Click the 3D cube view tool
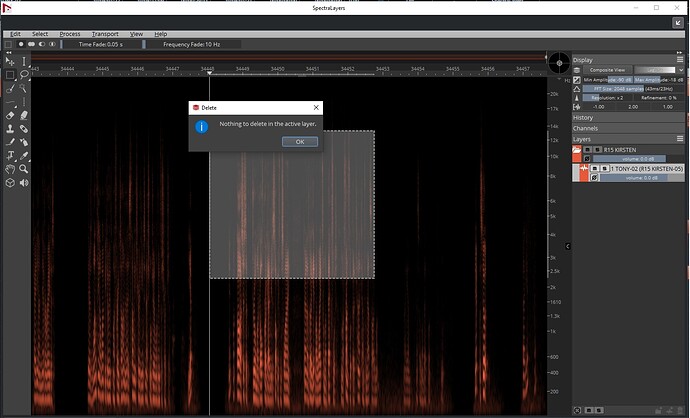This screenshot has height=418, width=690. point(10,183)
